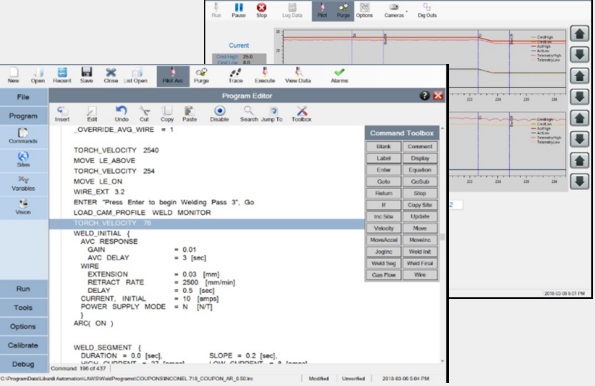
Task: Click the GoSub toolbox button
Action: [x=420, y=181]
